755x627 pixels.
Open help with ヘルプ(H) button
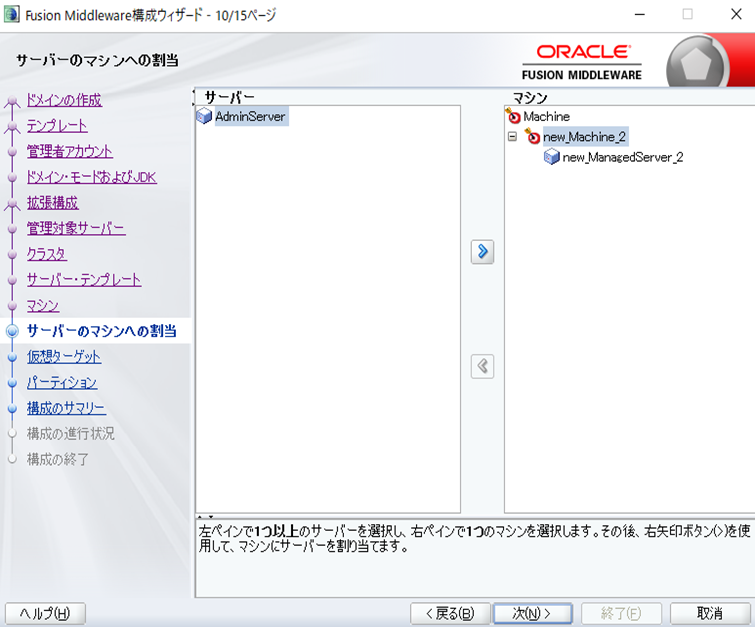(46, 613)
